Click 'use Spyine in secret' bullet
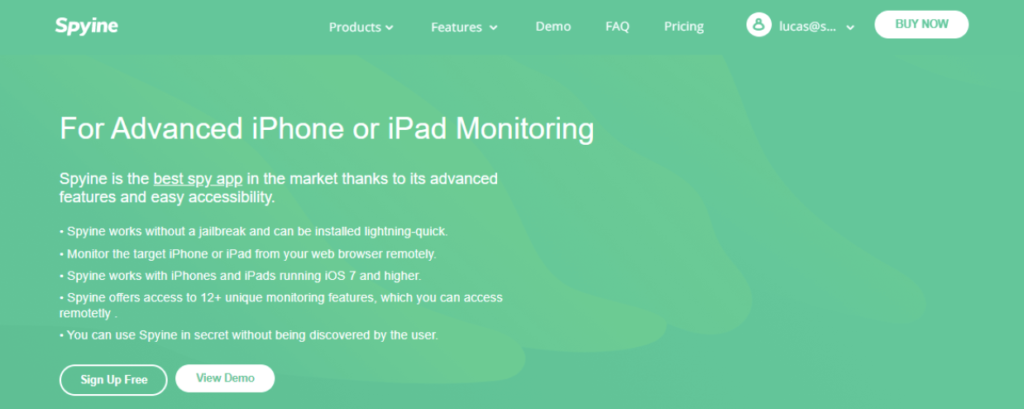The image size is (1024, 409). (x=249, y=335)
